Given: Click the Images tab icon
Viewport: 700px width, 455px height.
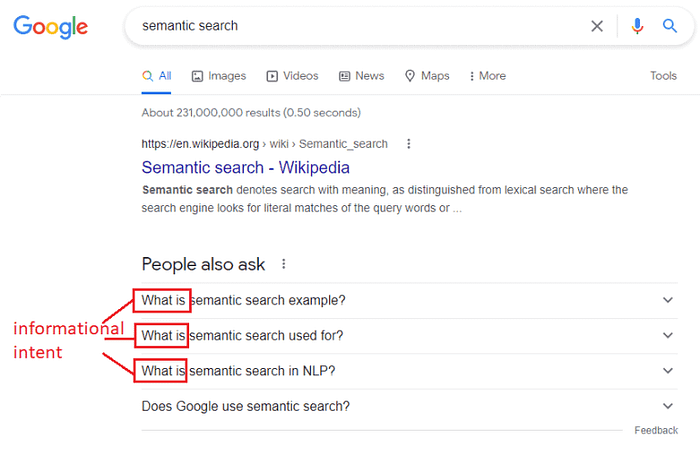Looking at the screenshot, I should pyautogui.click(x=197, y=76).
